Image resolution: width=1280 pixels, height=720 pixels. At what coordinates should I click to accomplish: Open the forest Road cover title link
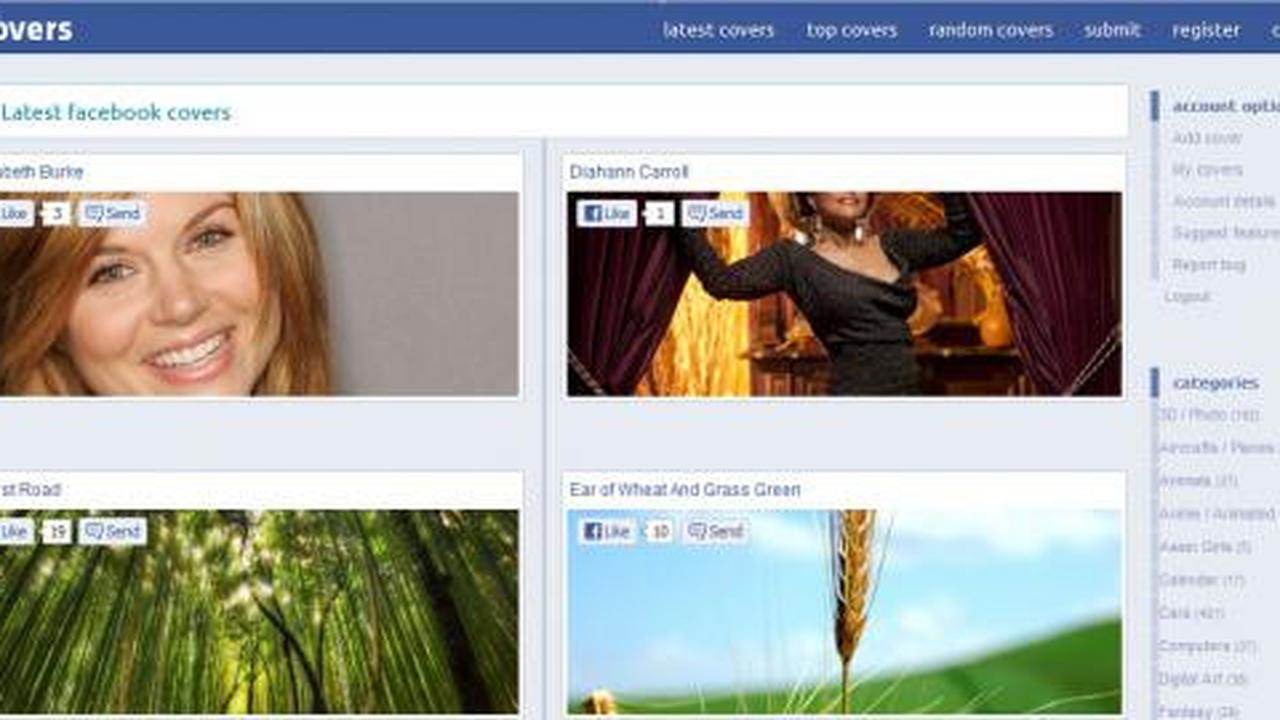point(30,490)
